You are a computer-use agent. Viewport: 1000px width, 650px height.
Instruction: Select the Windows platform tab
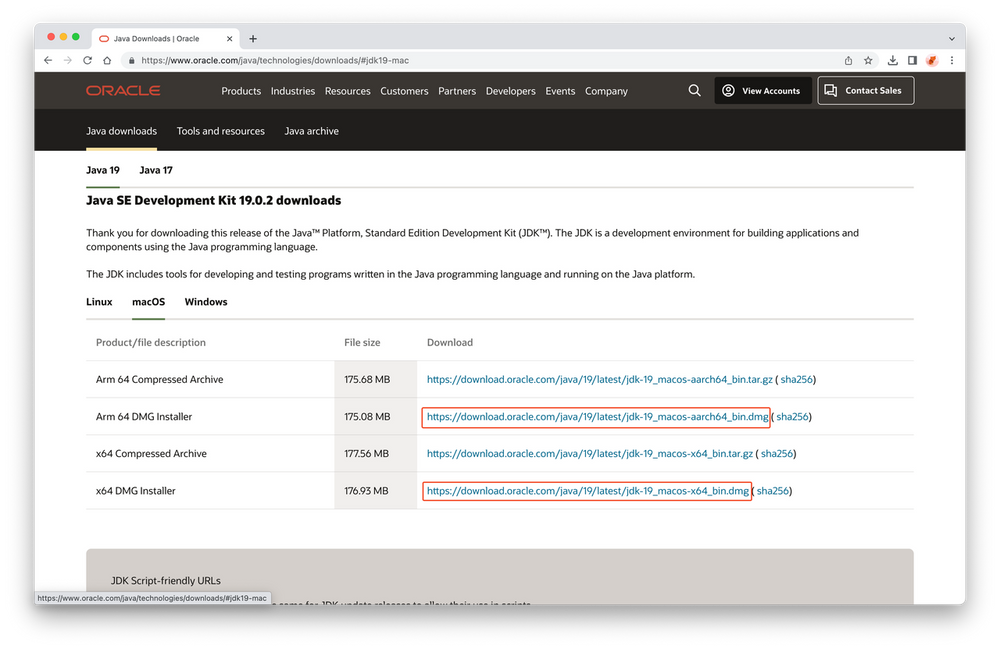[206, 302]
